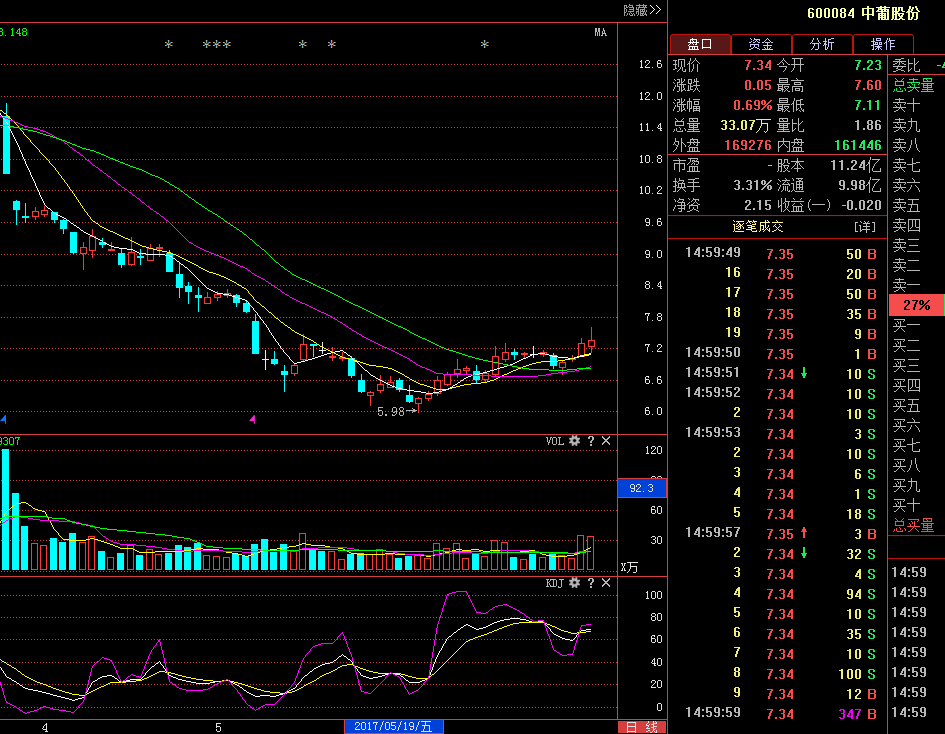Click the red 27% ratio bar
This screenshot has height=734, width=945.
pos(916,305)
